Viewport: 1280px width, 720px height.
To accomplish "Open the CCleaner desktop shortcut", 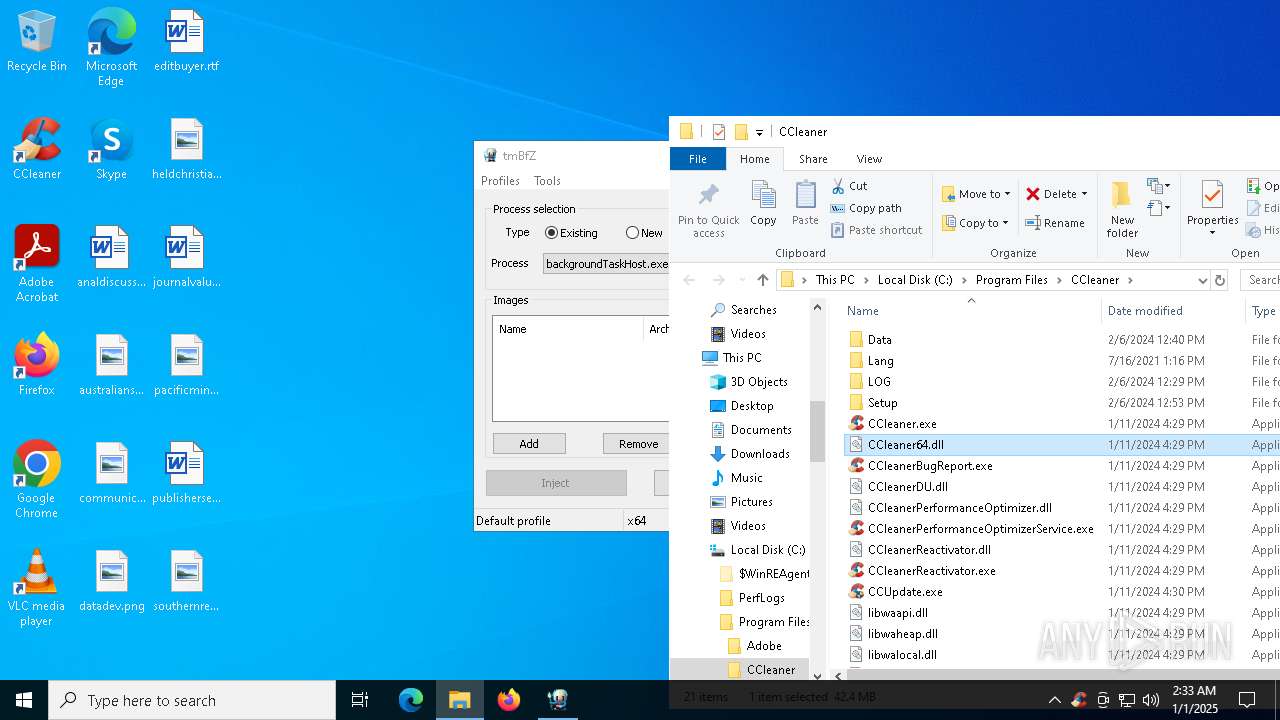I will [x=37, y=150].
